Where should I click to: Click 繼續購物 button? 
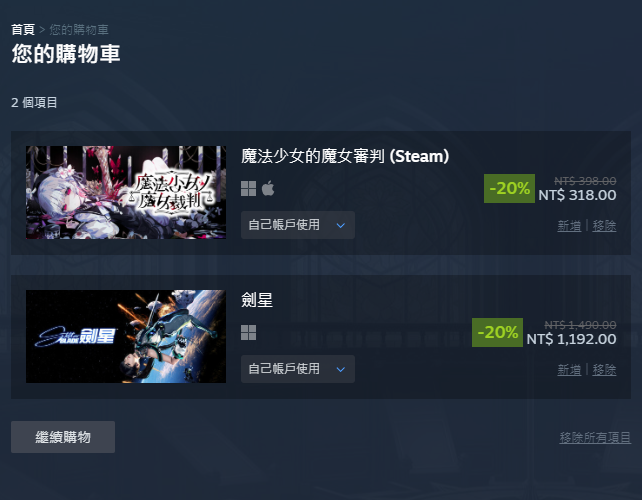tap(63, 437)
